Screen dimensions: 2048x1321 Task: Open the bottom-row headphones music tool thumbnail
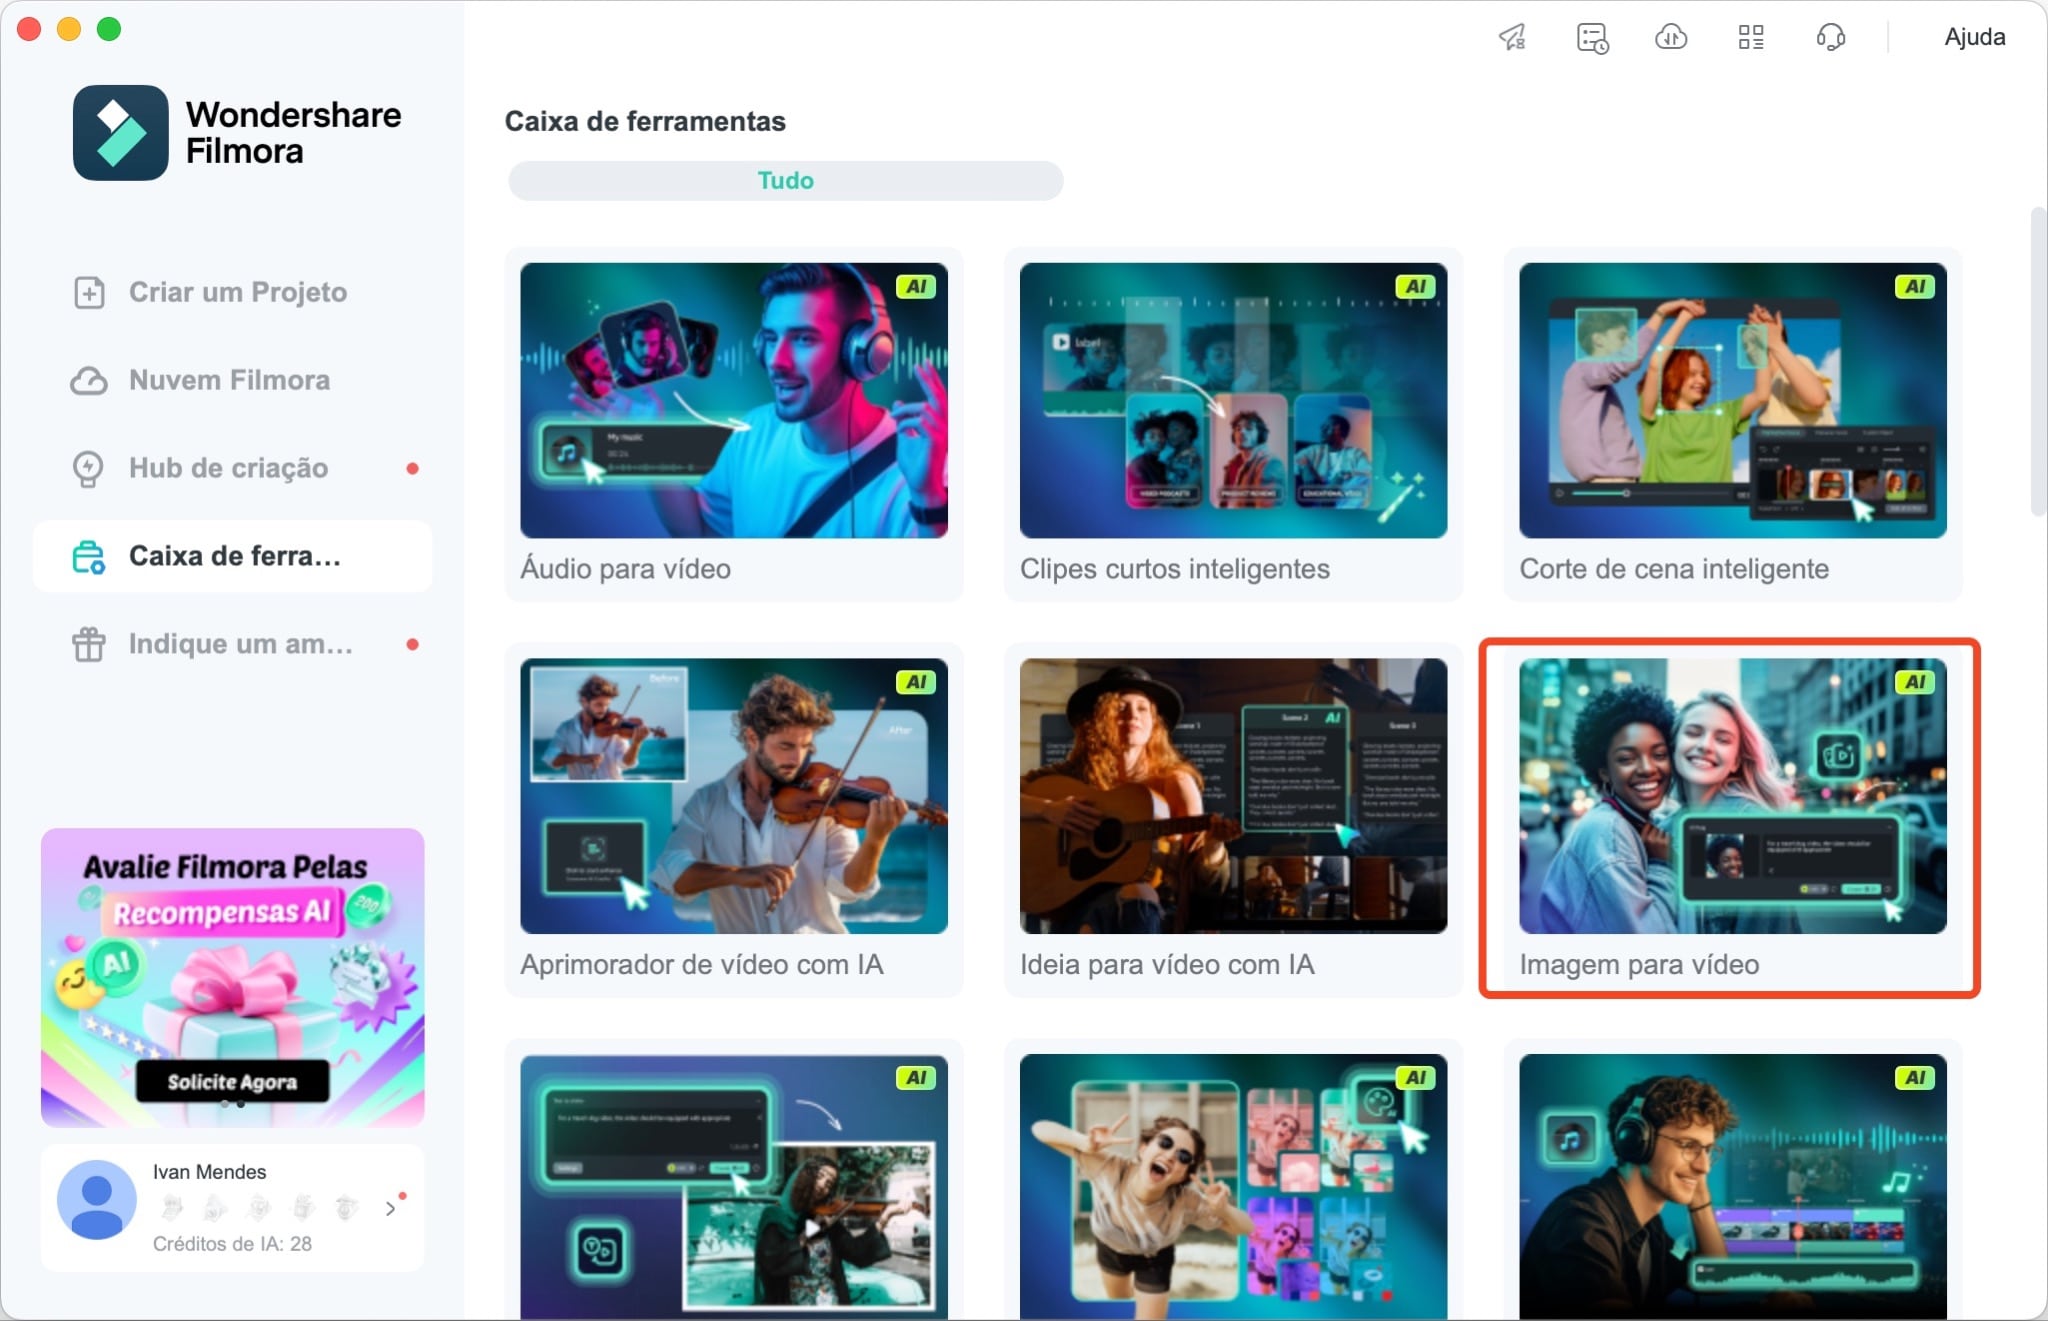click(x=1733, y=1186)
